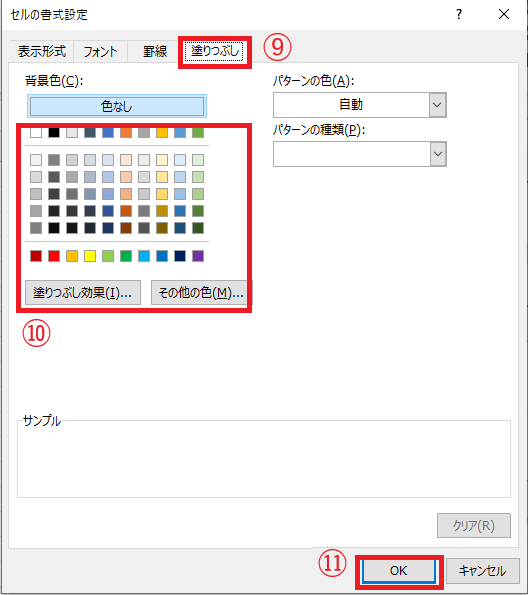Click the 塗りつぶし tab
This screenshot has width=528, height=595.
[x=214, y=51]
